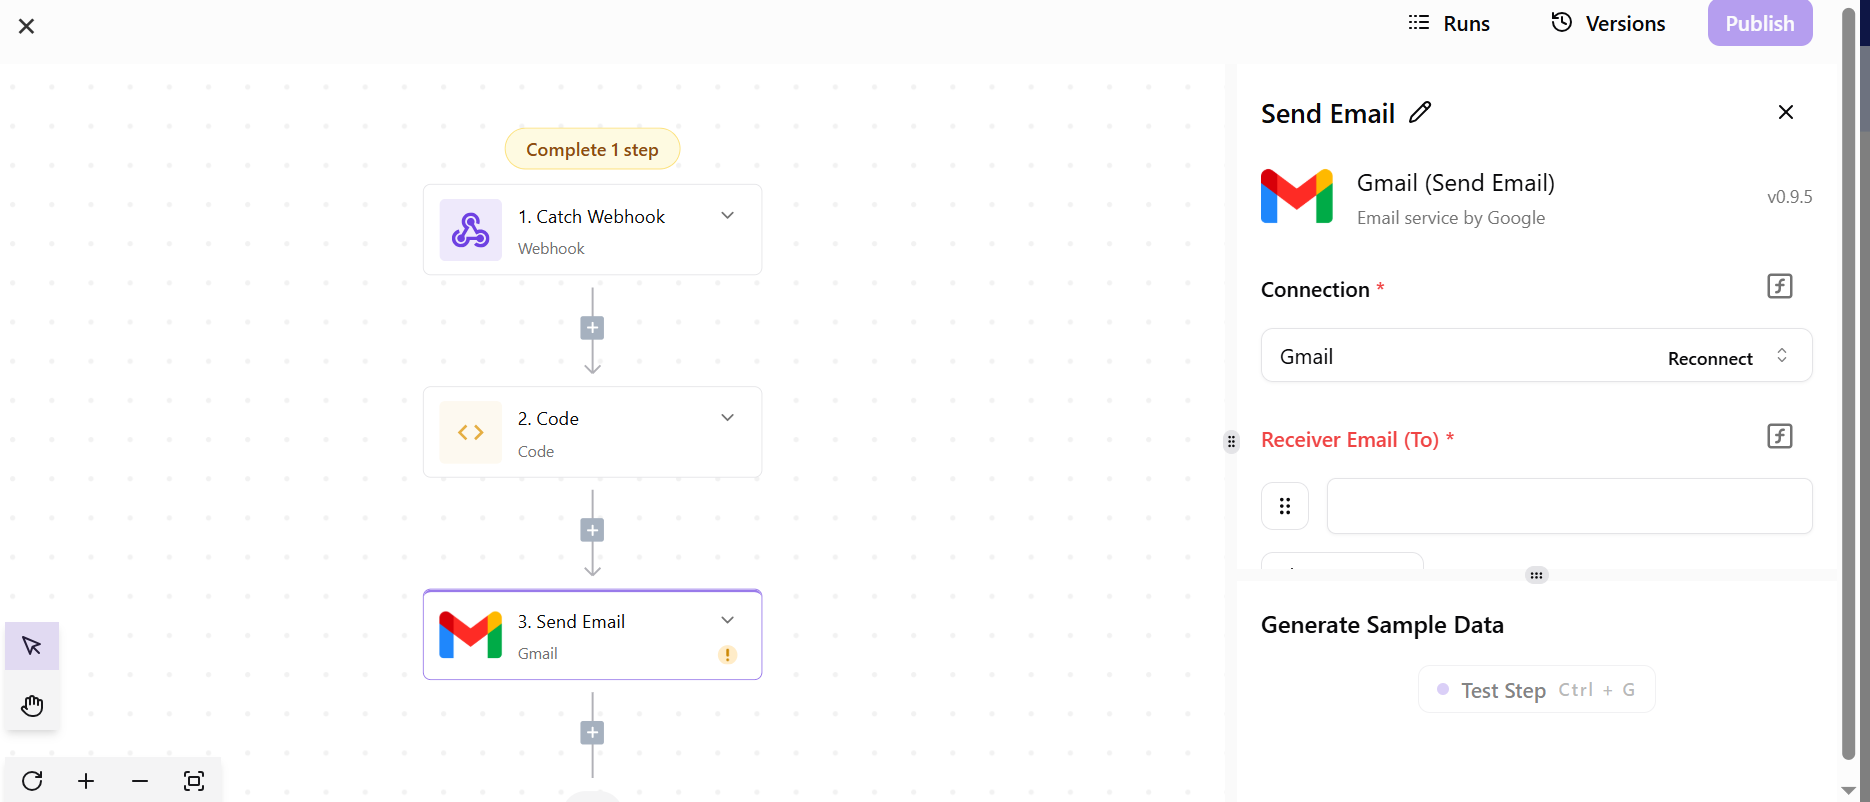Select the pointer cursor tool

[x=32, y=646]
